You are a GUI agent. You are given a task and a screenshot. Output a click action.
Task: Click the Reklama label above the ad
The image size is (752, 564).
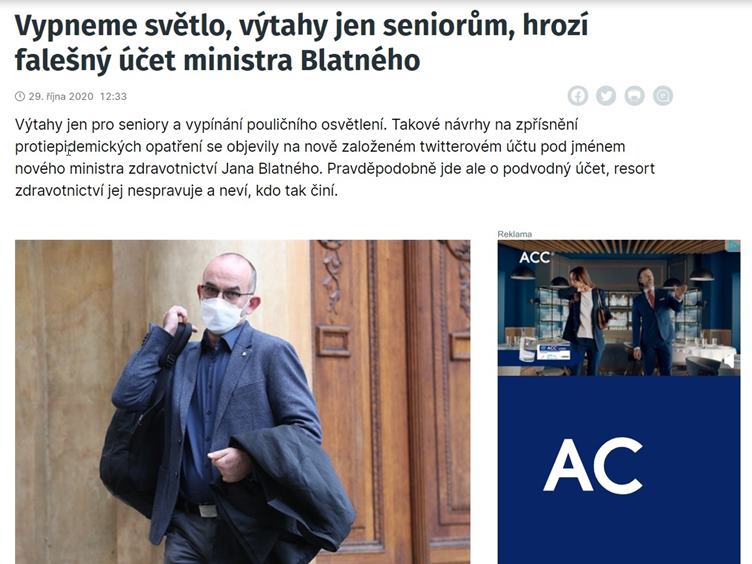[x=515, y=234]
